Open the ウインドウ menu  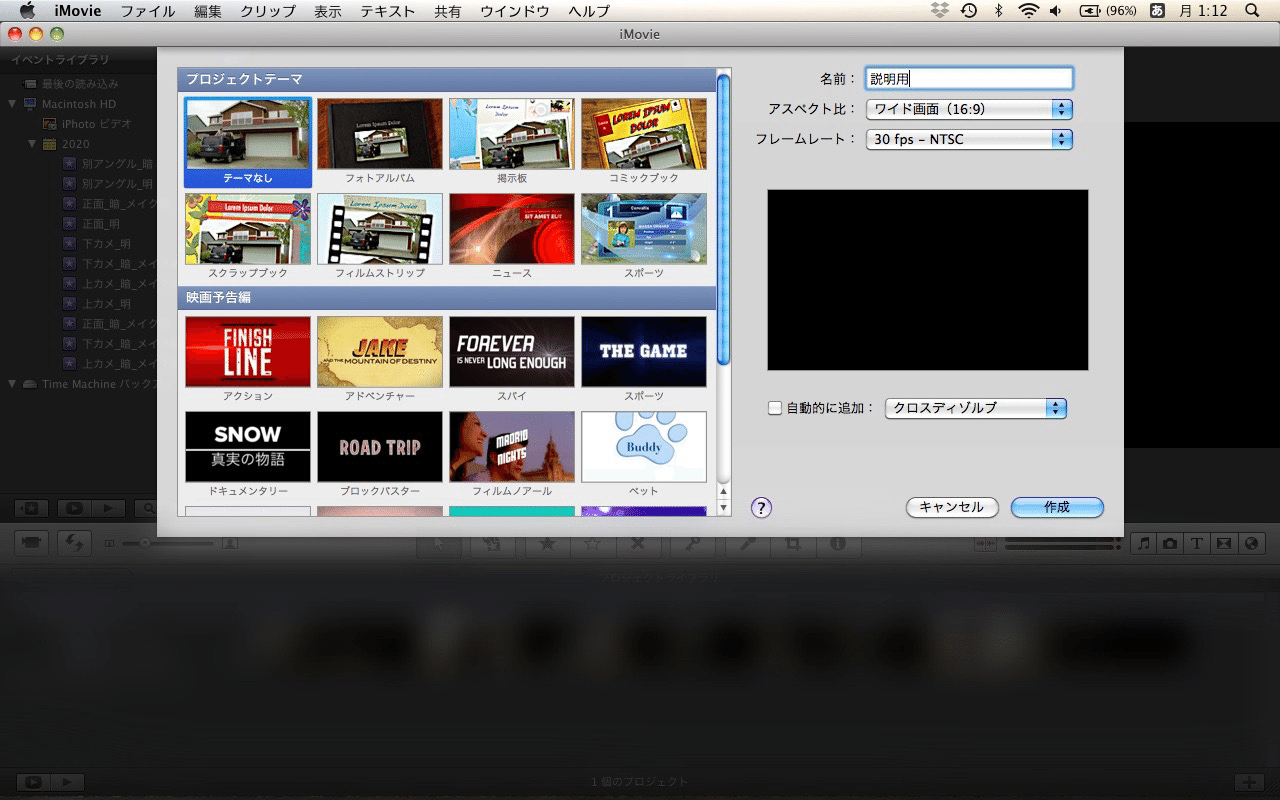click(x=515, y=11)
